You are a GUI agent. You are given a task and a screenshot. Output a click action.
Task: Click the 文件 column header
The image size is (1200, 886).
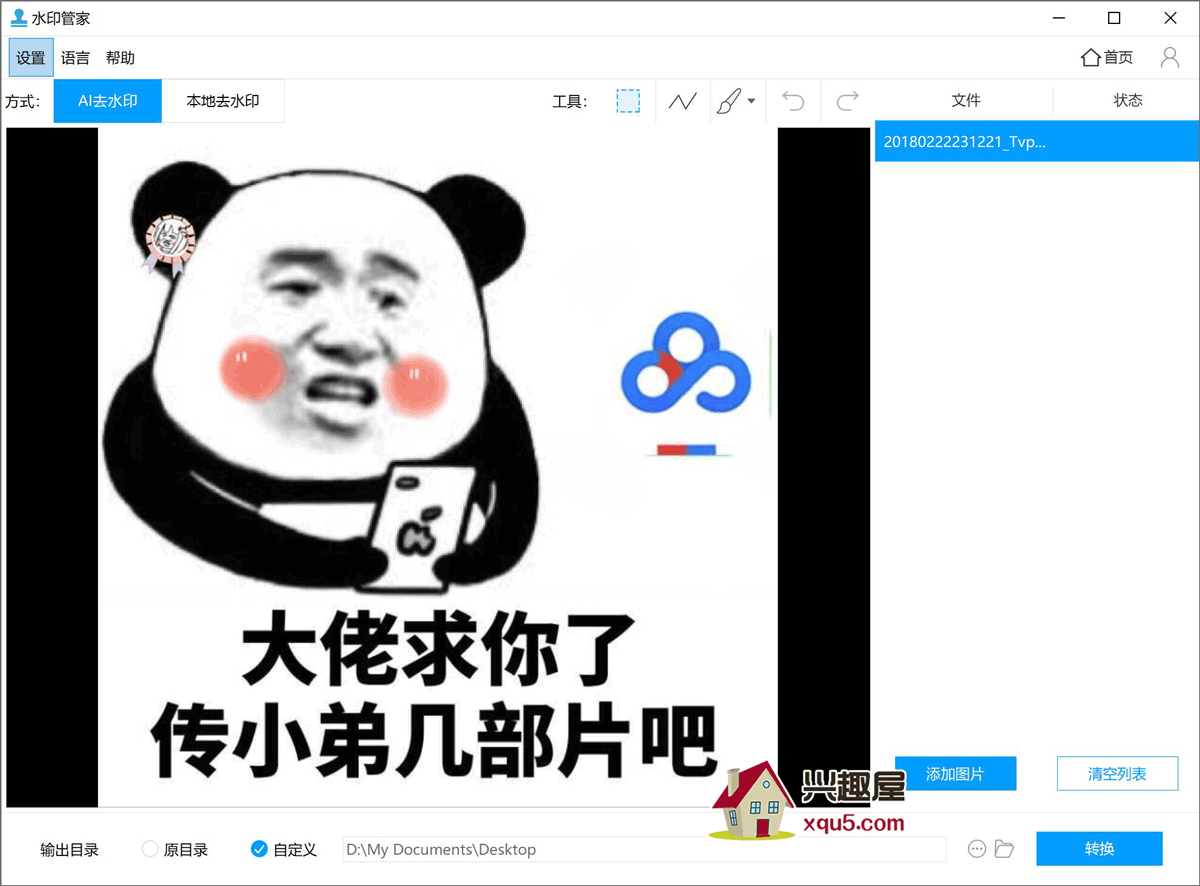pos(966,101)
